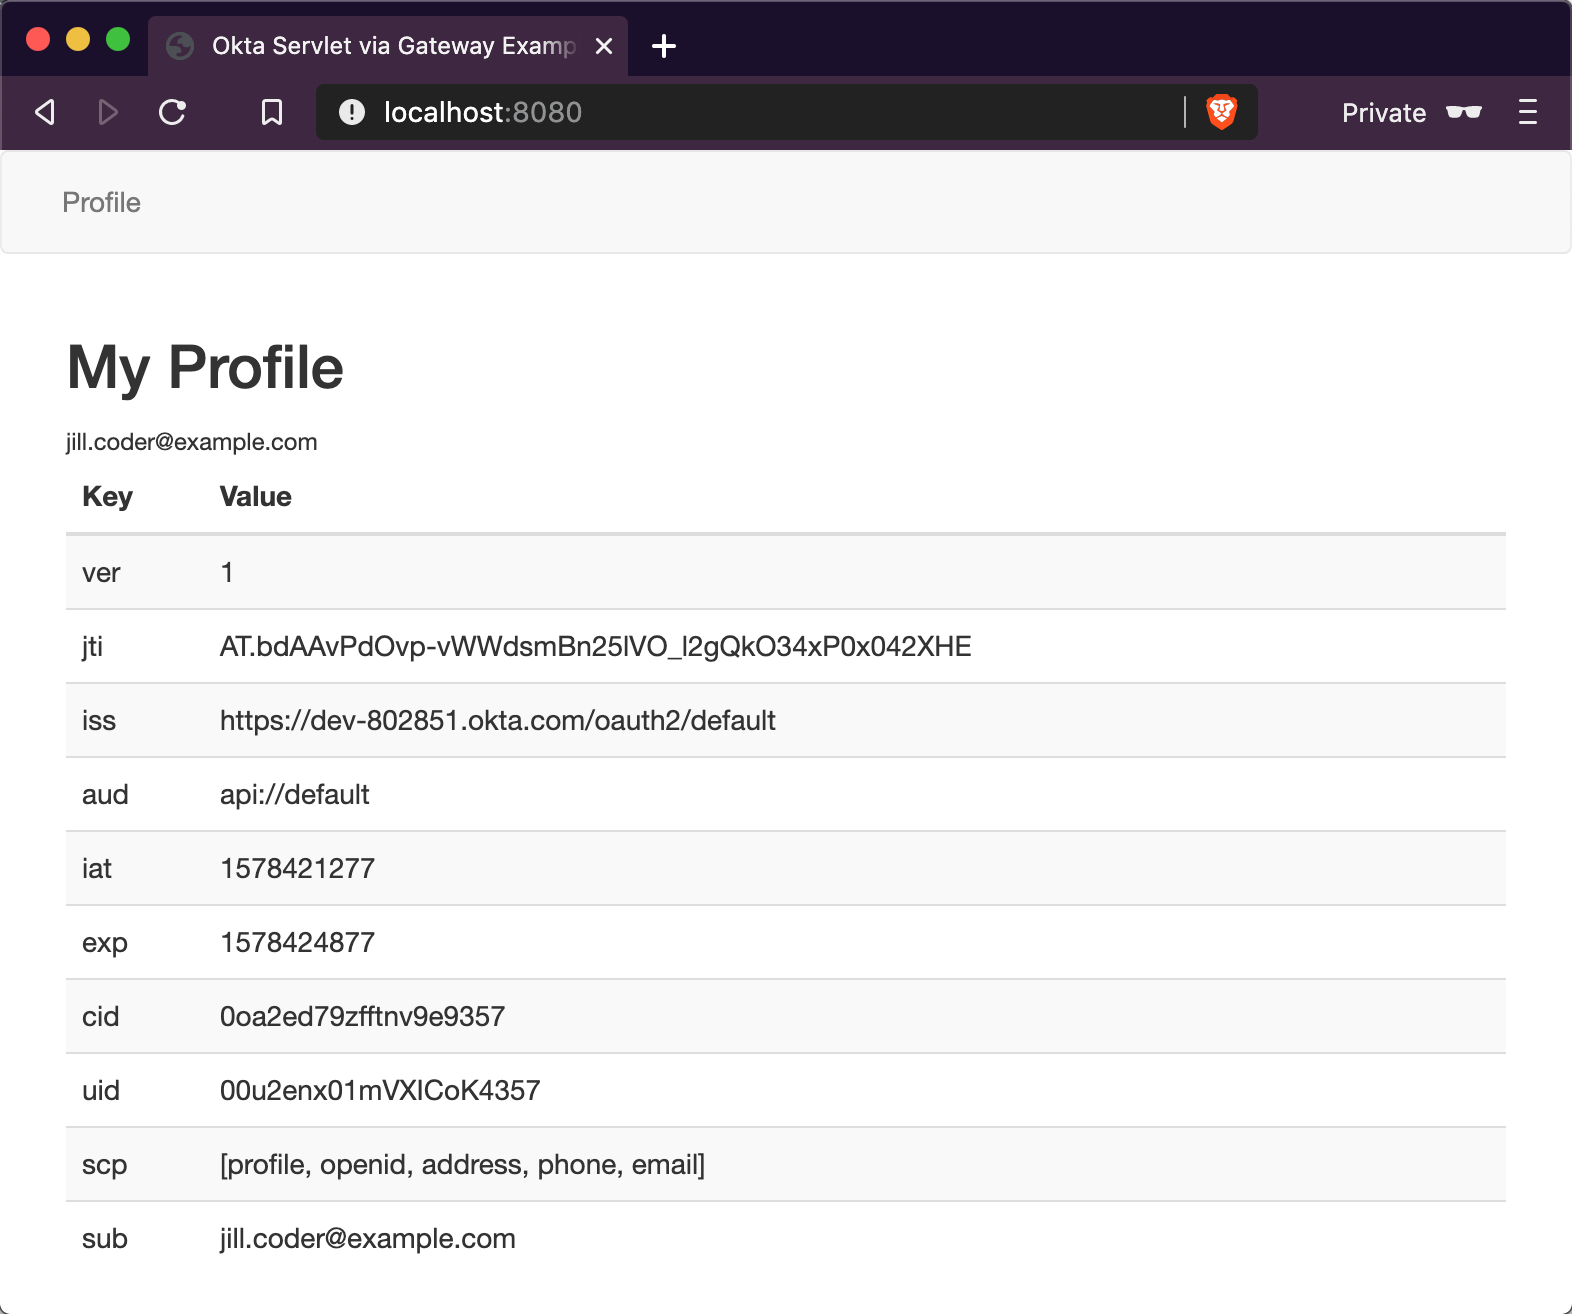Click the macOS green maximize button

pyautogui.click(x=118, y=39)
